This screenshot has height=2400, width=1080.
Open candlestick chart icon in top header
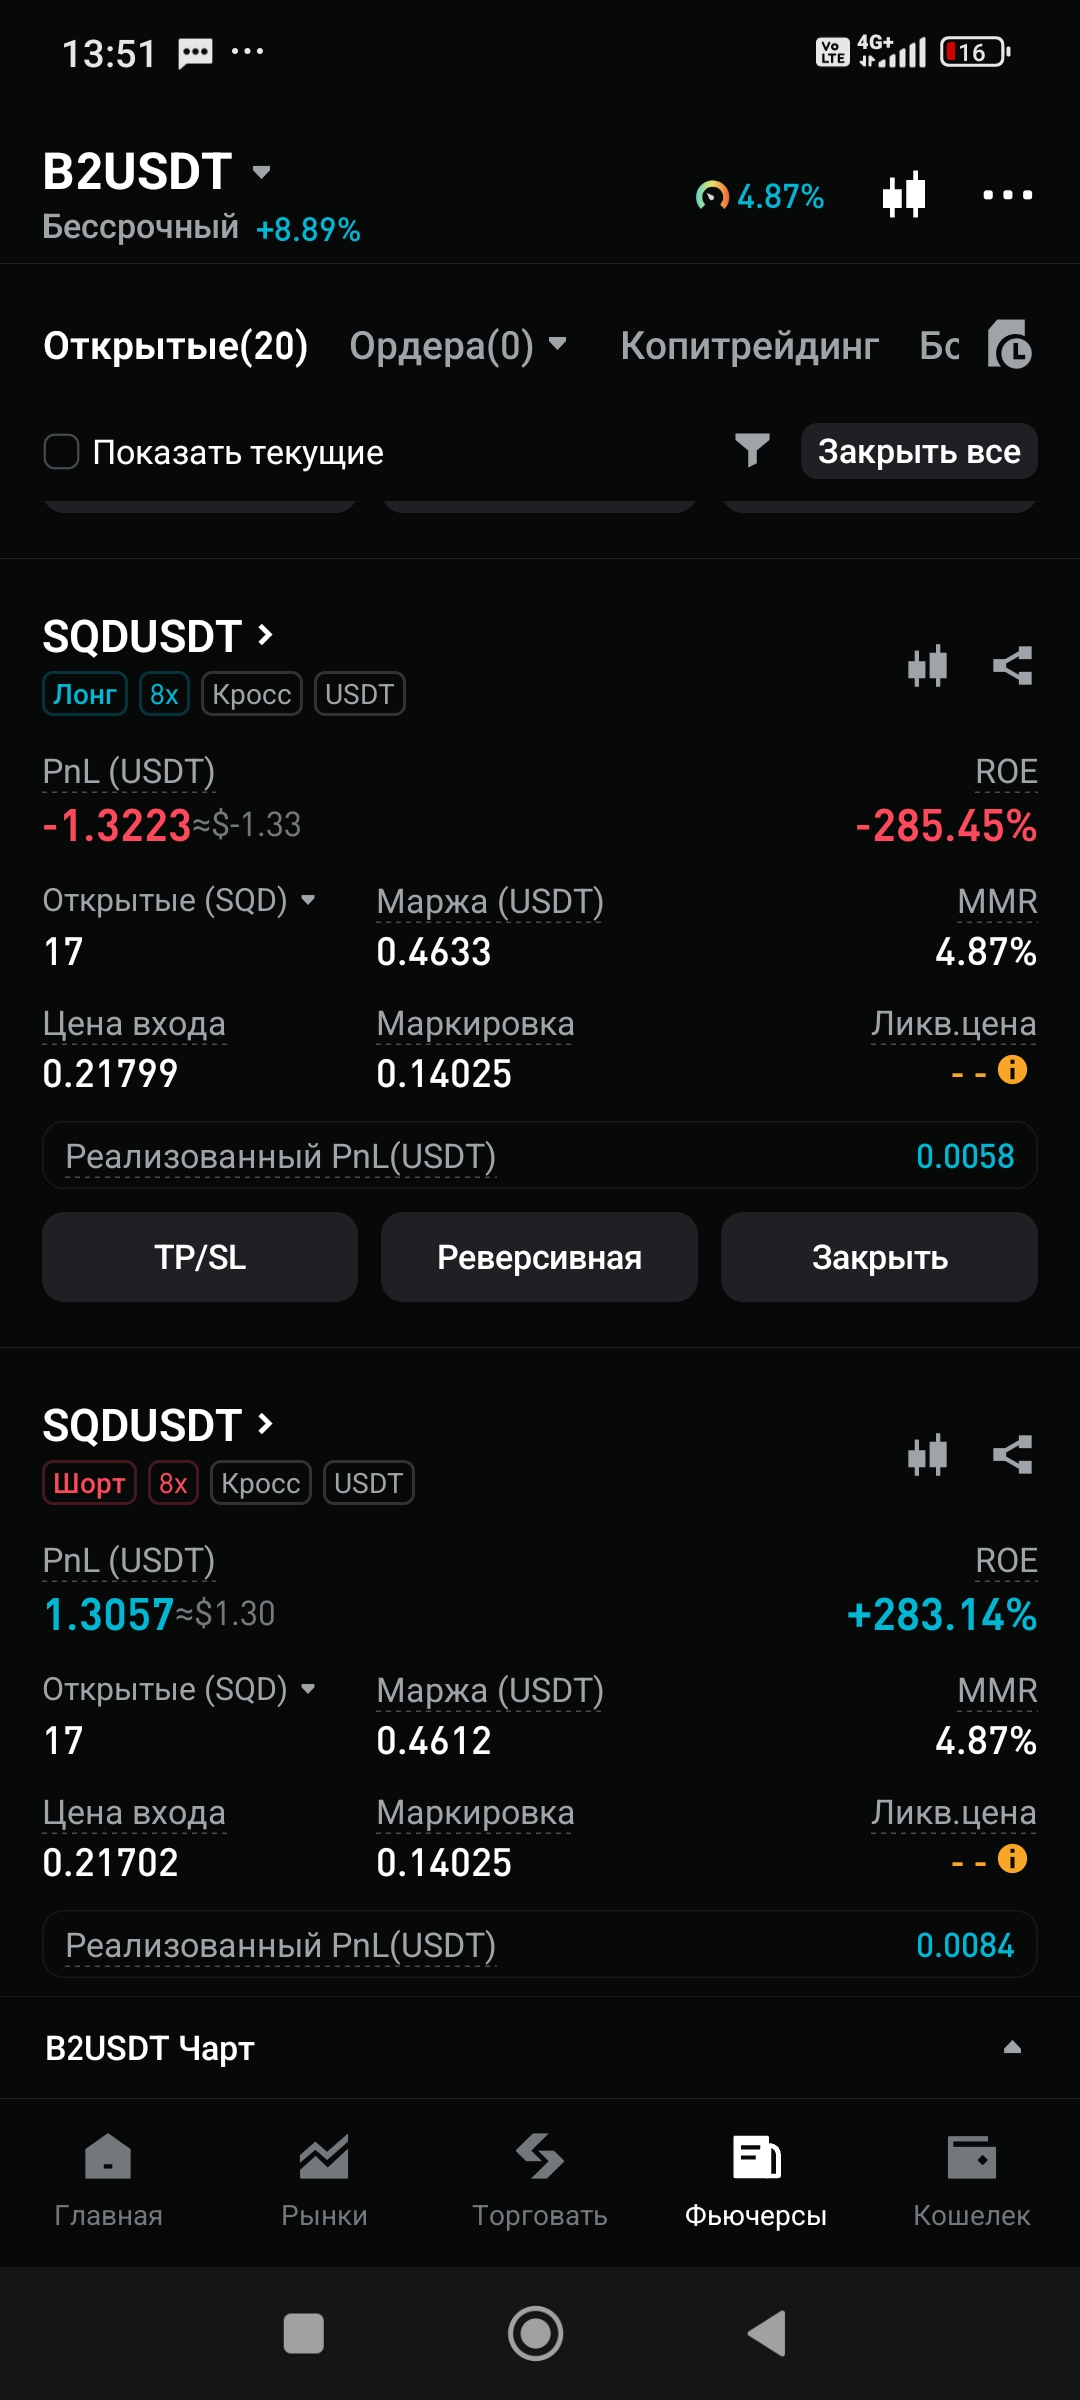coord(904,195)
